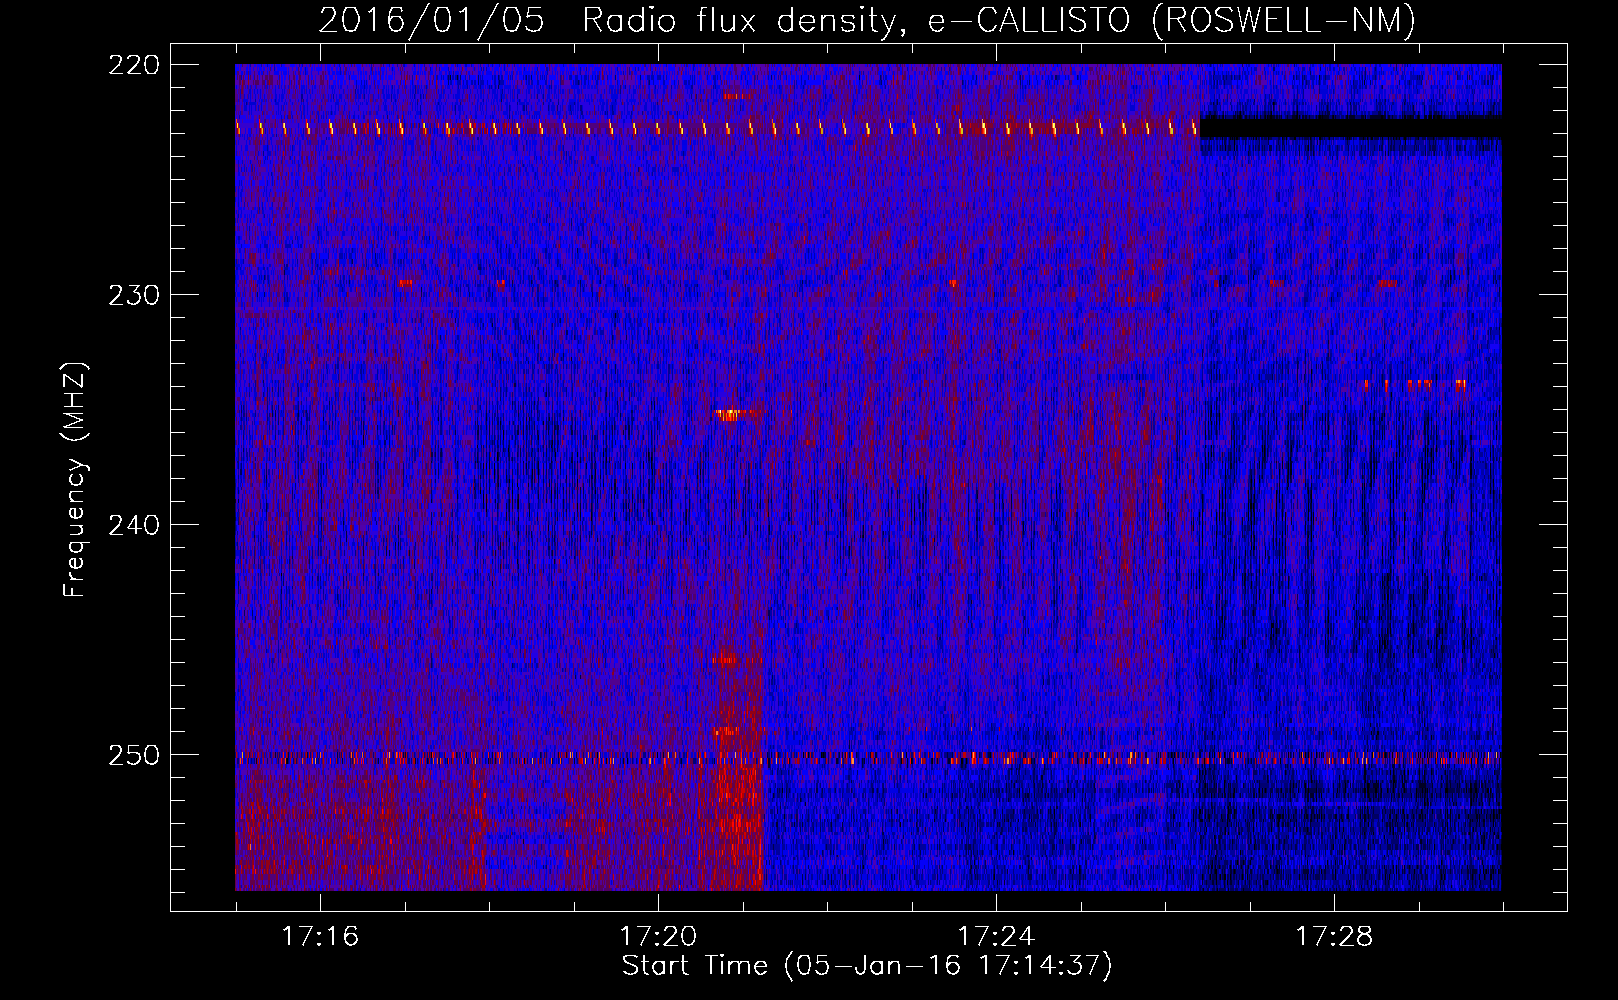
Task: Select the 230 frequency axis label
Action: pos(133,295)
